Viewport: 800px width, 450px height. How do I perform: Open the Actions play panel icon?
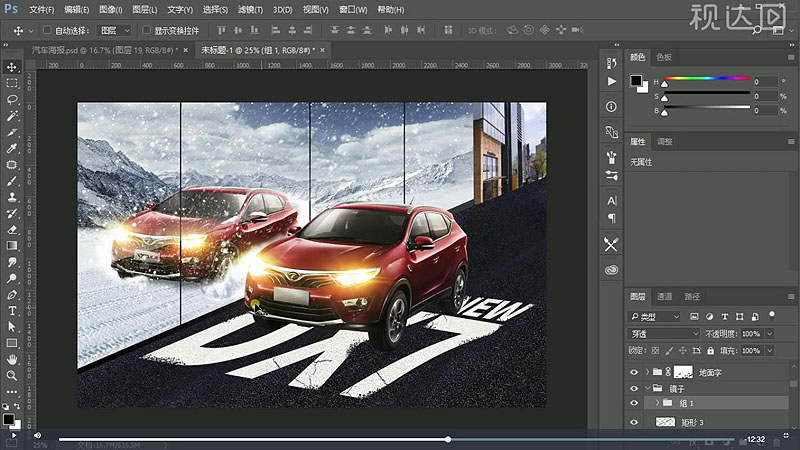611,81
